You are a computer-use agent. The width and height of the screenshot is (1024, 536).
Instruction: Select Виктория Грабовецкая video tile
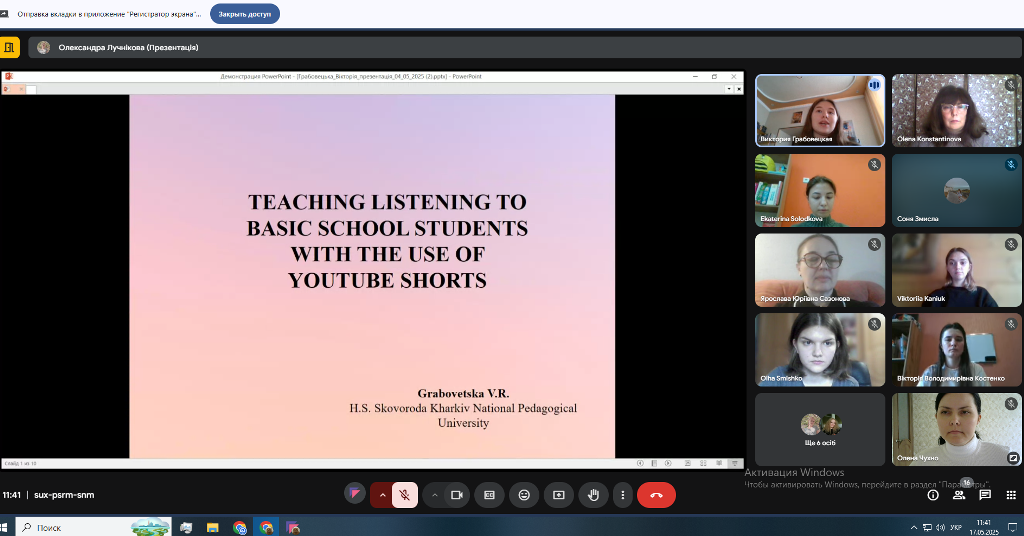(x=820, y=110)
